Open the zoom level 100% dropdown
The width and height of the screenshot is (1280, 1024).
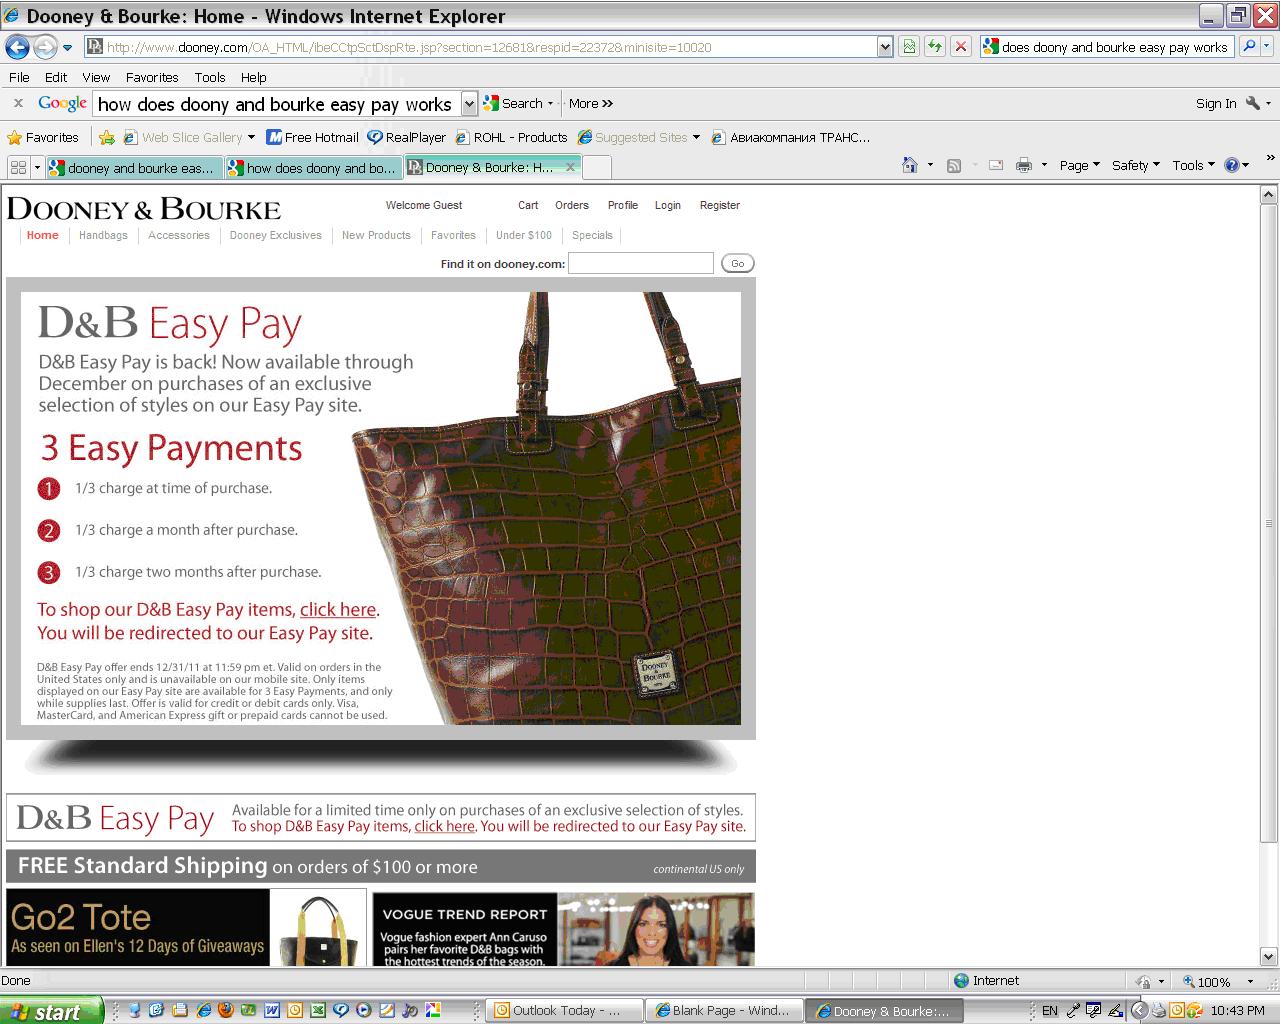coord(1250,982)
